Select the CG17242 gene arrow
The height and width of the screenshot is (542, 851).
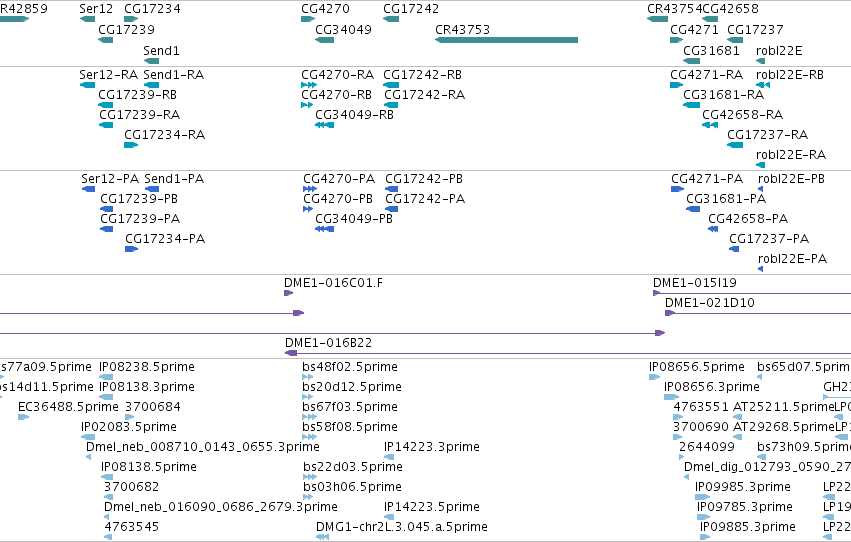tap(391, 19)
